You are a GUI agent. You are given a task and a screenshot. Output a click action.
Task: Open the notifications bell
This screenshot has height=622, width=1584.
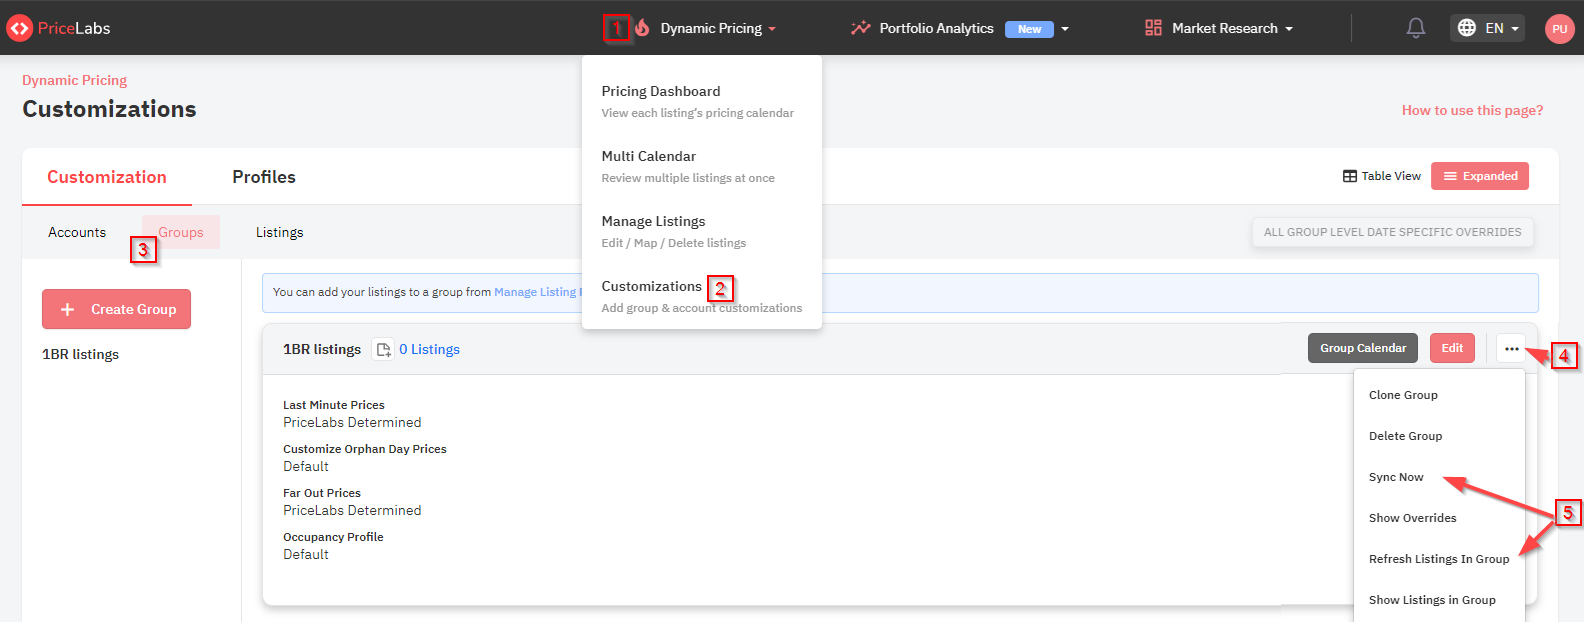tap(1416, 28)
